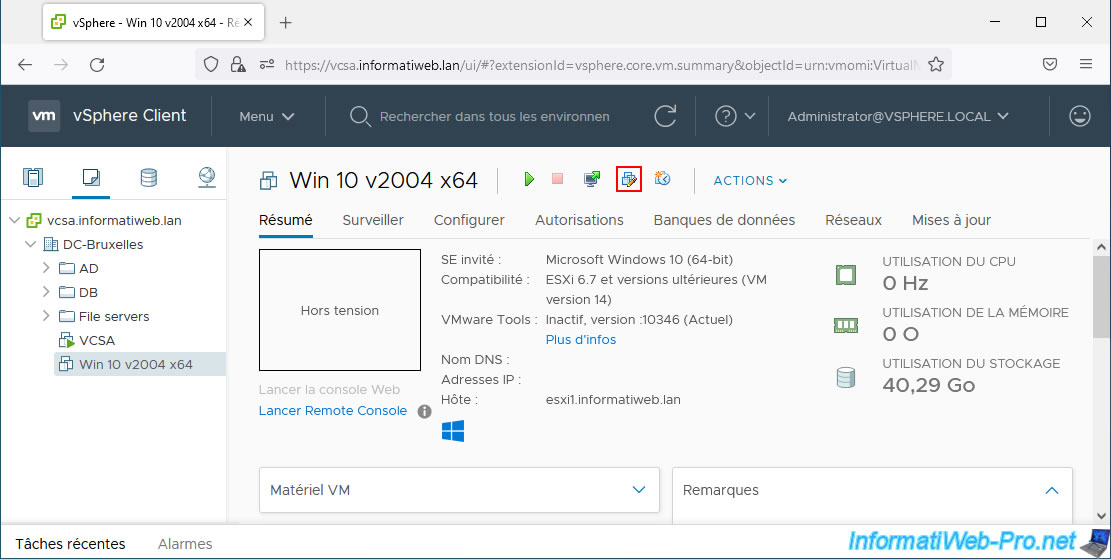Click the info icon beside Lancer Remote Console

pyautogui.click(x=424, y=411)
